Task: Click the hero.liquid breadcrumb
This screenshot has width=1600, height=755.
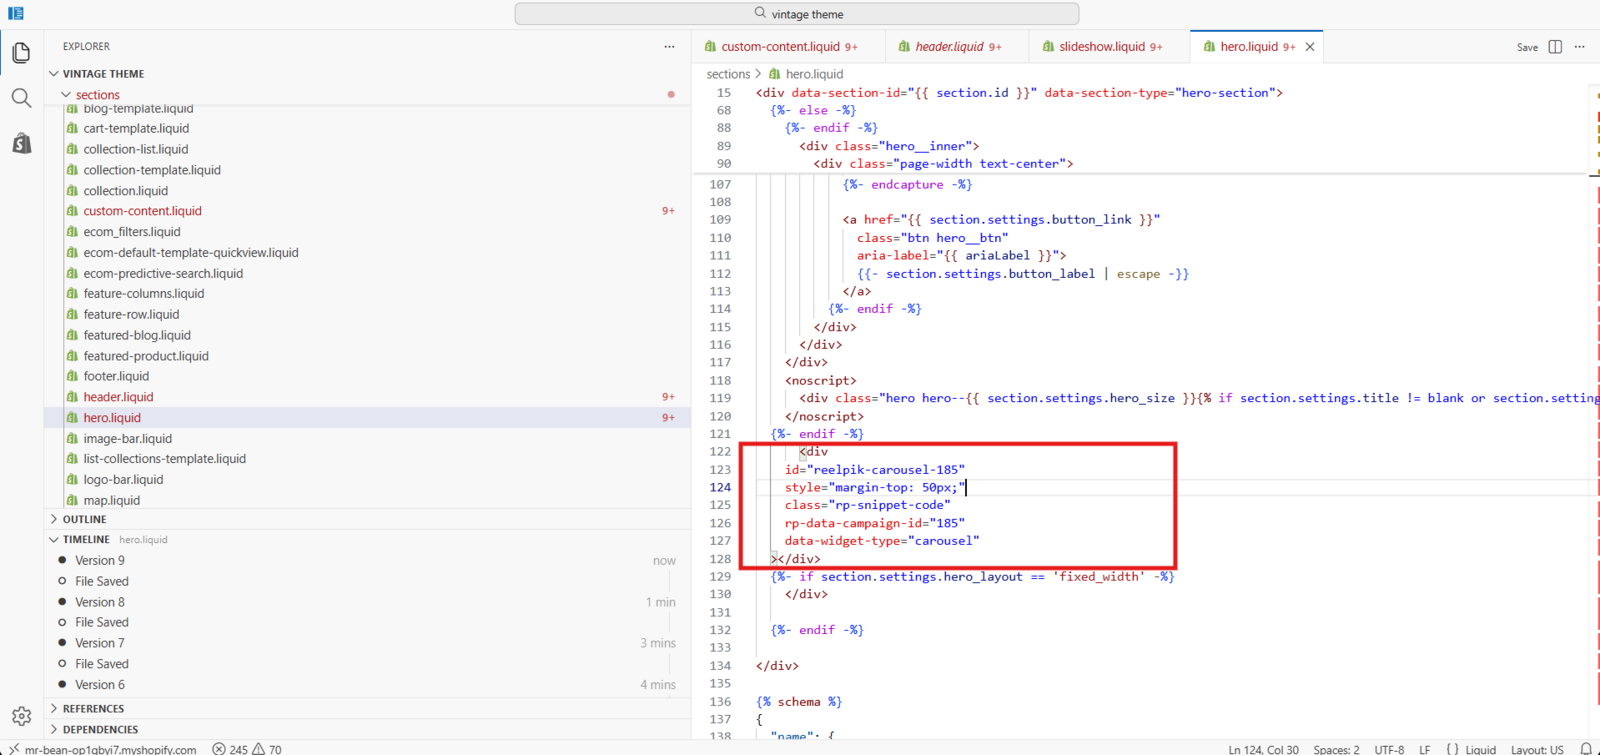Action: click(814, 74)
